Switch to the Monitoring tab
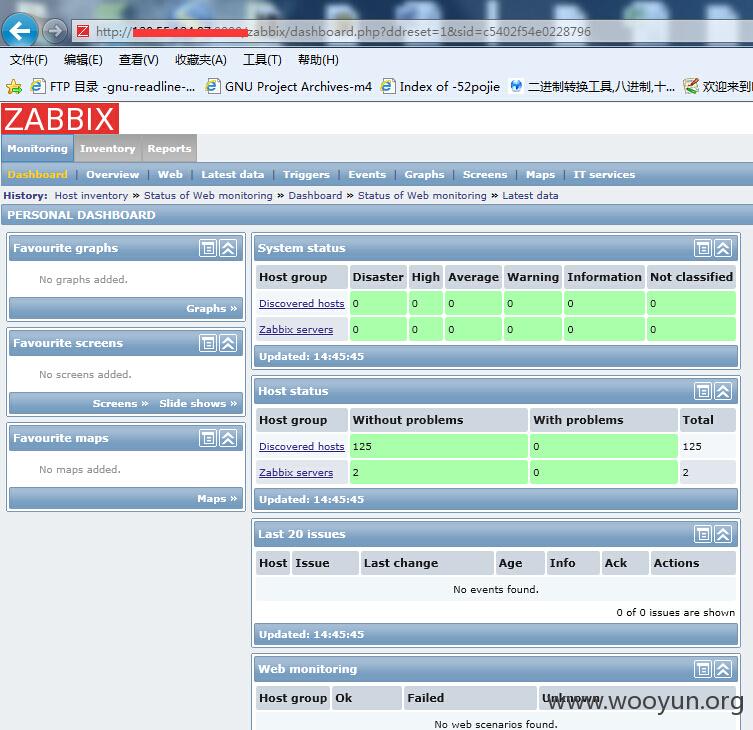753x730 pixels. (x=37, y=148)
